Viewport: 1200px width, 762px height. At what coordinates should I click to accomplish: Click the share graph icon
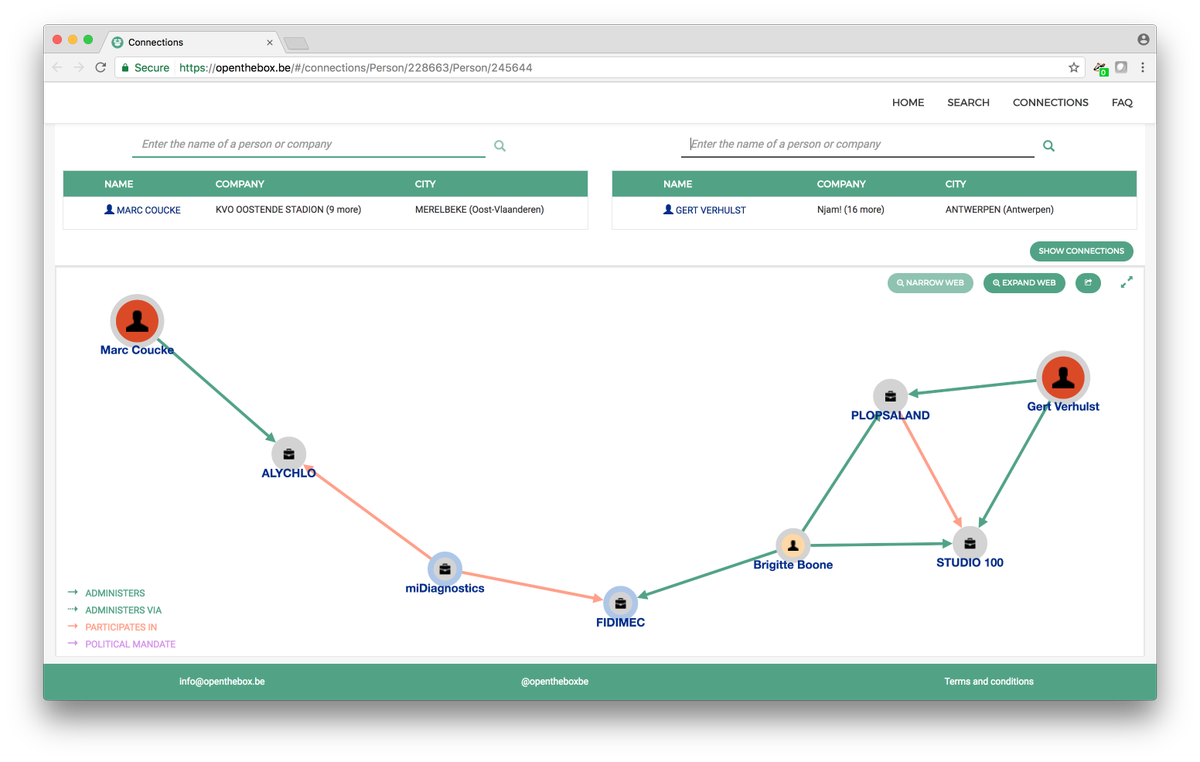pyautogui.click(x=1088, y=283)
